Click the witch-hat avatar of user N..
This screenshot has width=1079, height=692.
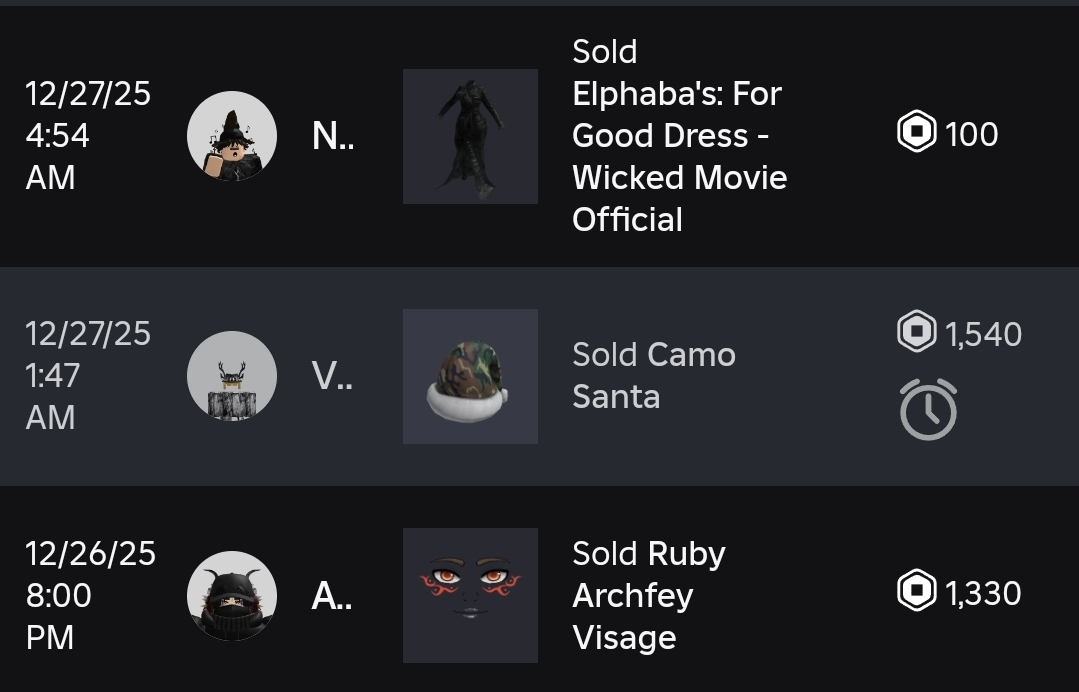[x=232, y=136]
